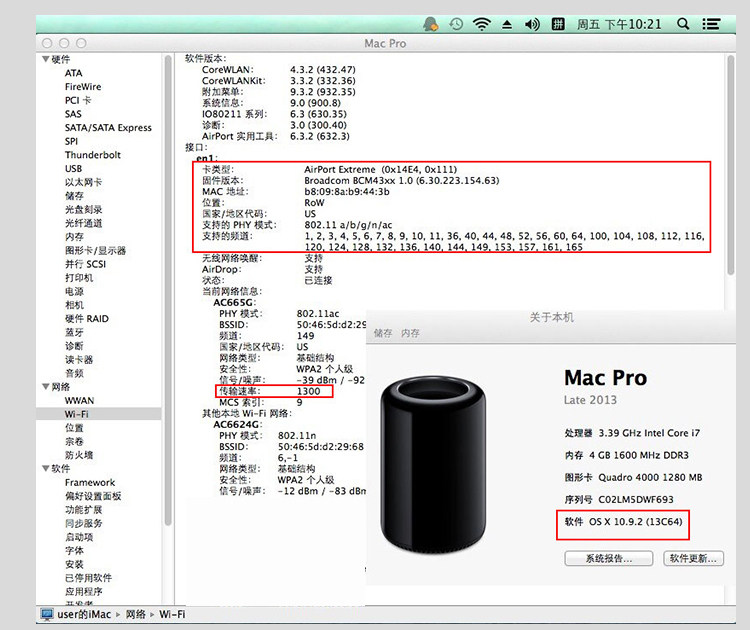Click the computer icon in the path bar
The image size is (750, 630).
(46, 614)
